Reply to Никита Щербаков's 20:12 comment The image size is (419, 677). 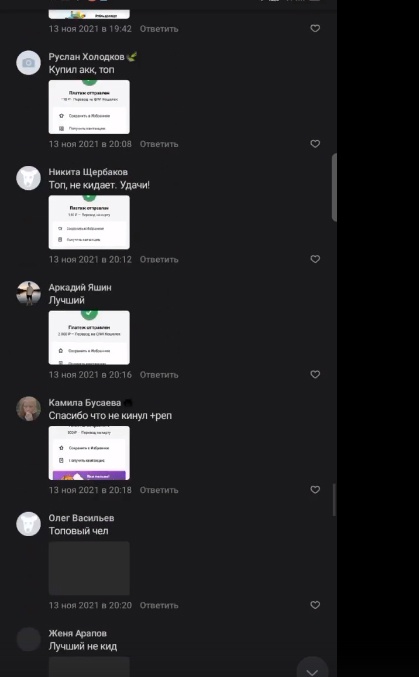pos(159,259)
